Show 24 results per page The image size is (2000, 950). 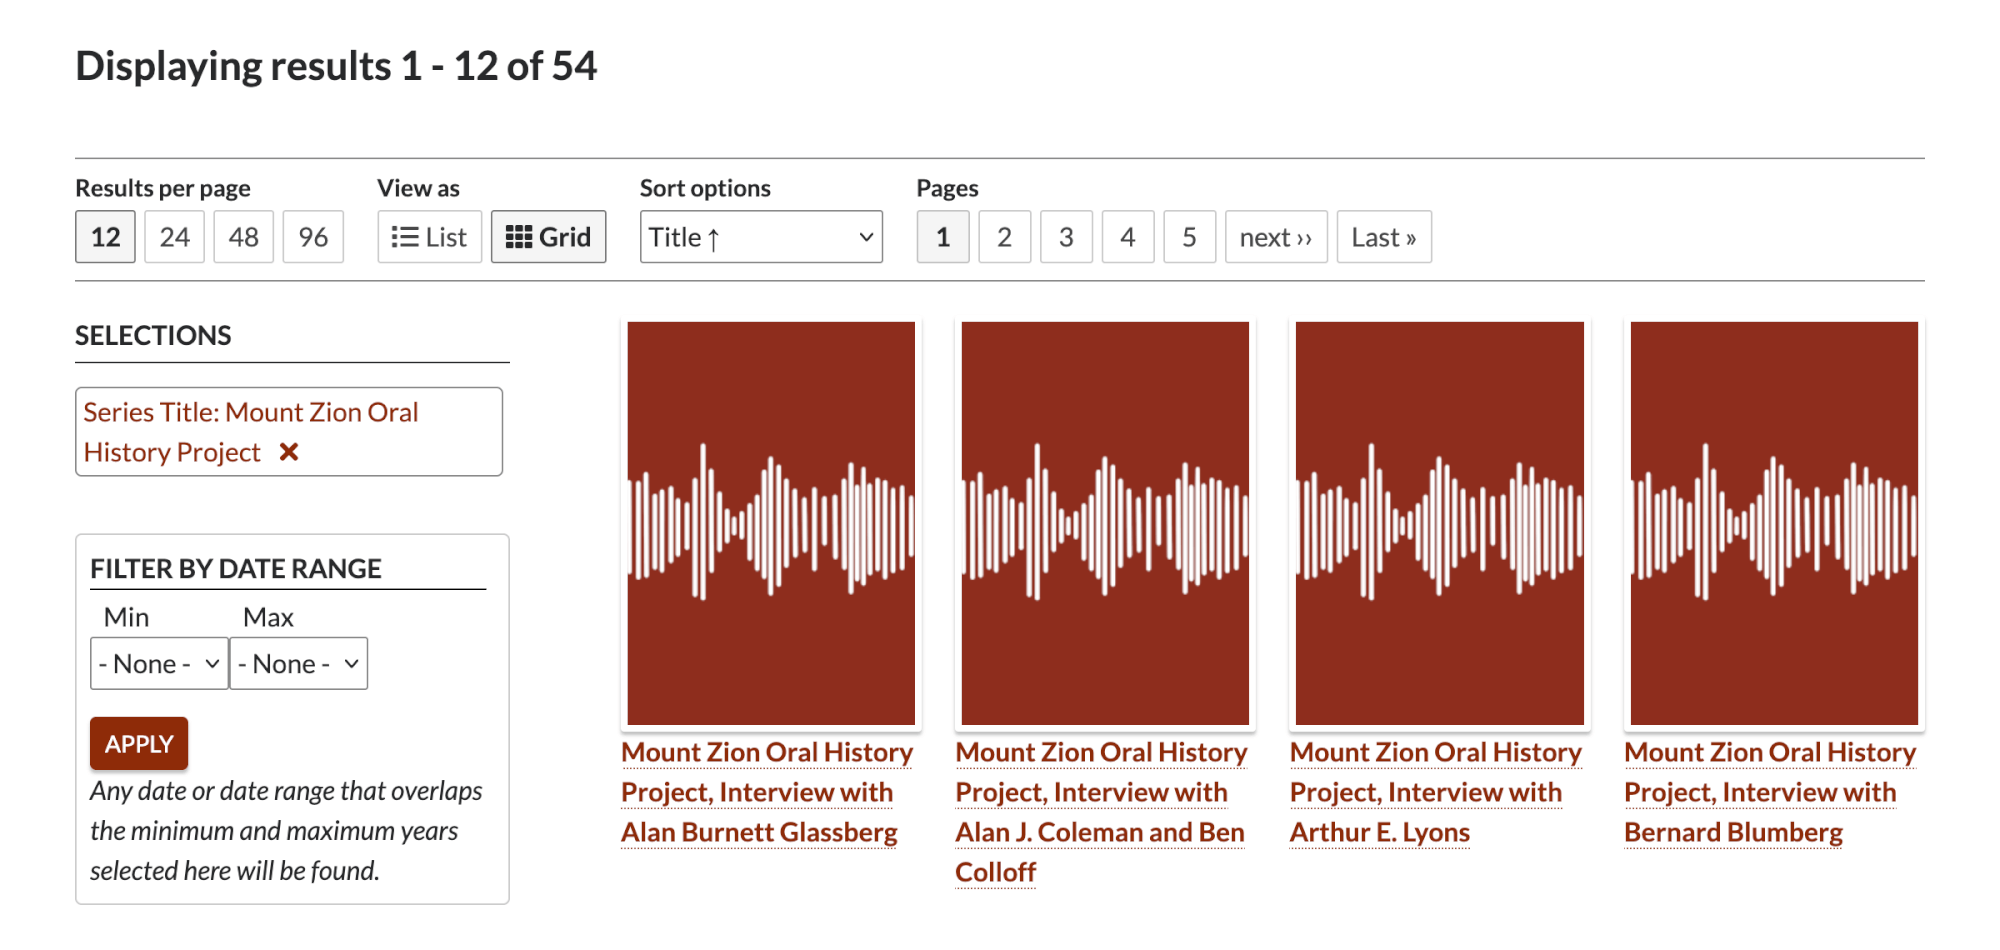(174, 236)
